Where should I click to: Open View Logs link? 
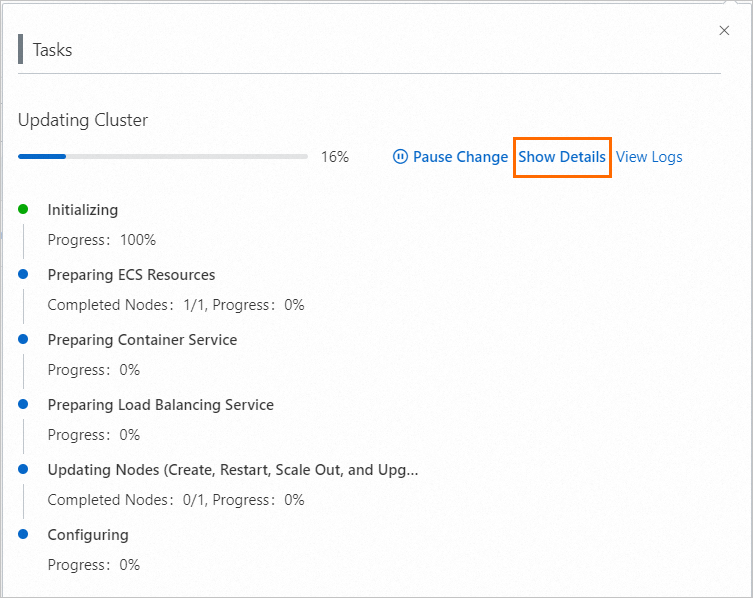[649, 157]
